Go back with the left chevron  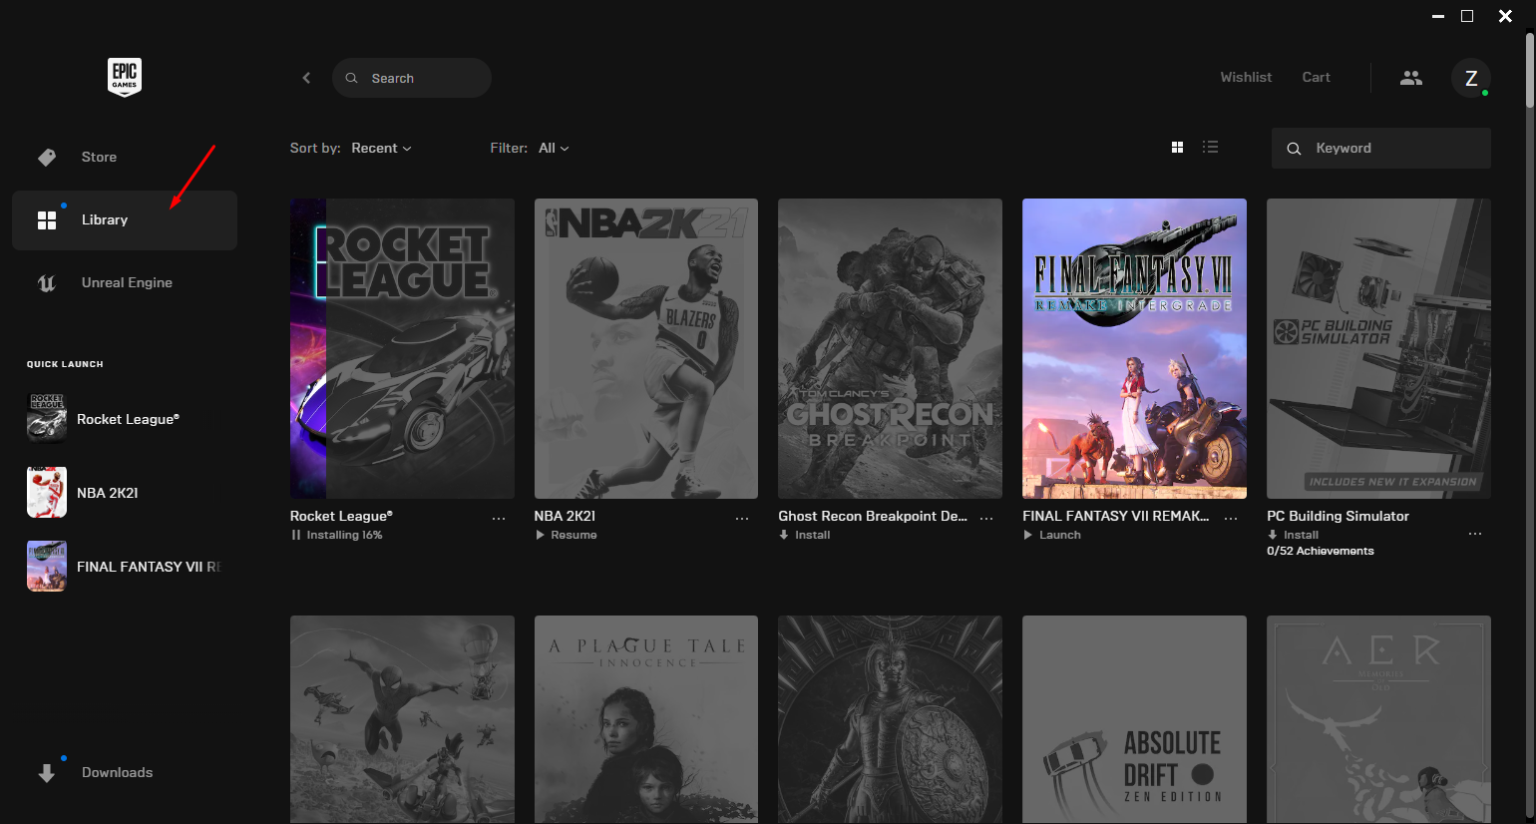tap(306, 78)
